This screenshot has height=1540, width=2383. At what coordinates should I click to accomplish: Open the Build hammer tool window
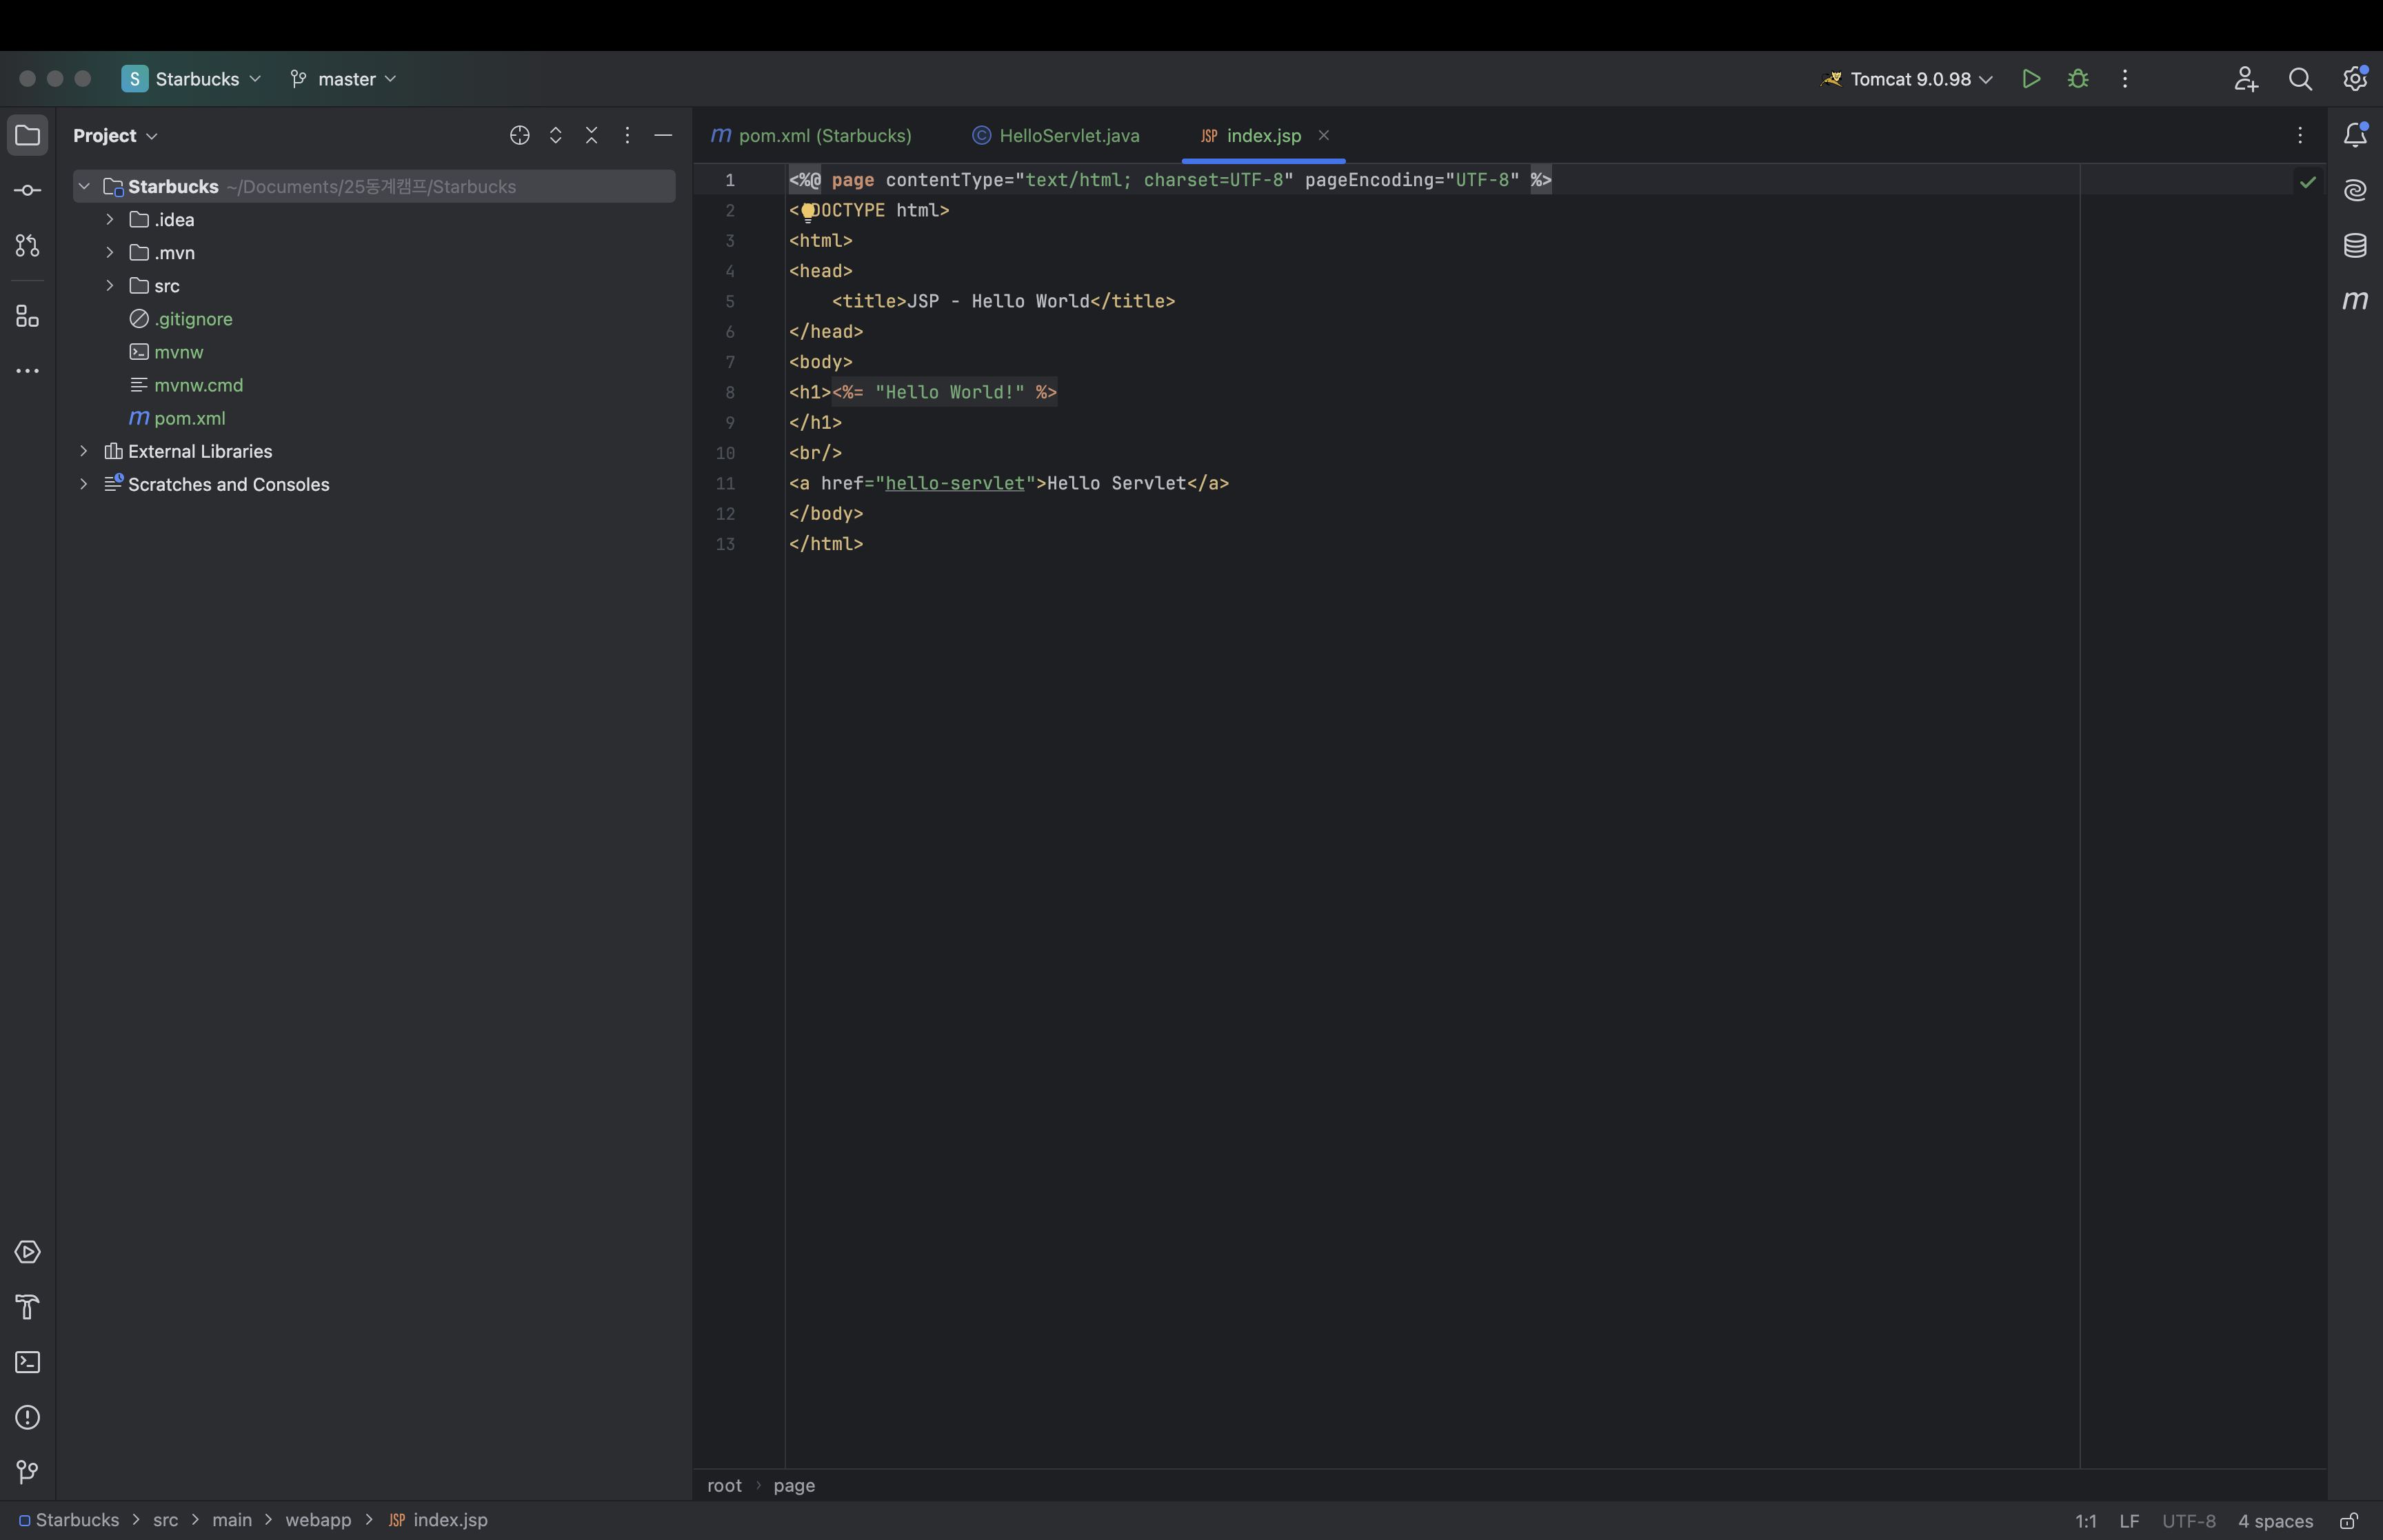[27, 1307]
